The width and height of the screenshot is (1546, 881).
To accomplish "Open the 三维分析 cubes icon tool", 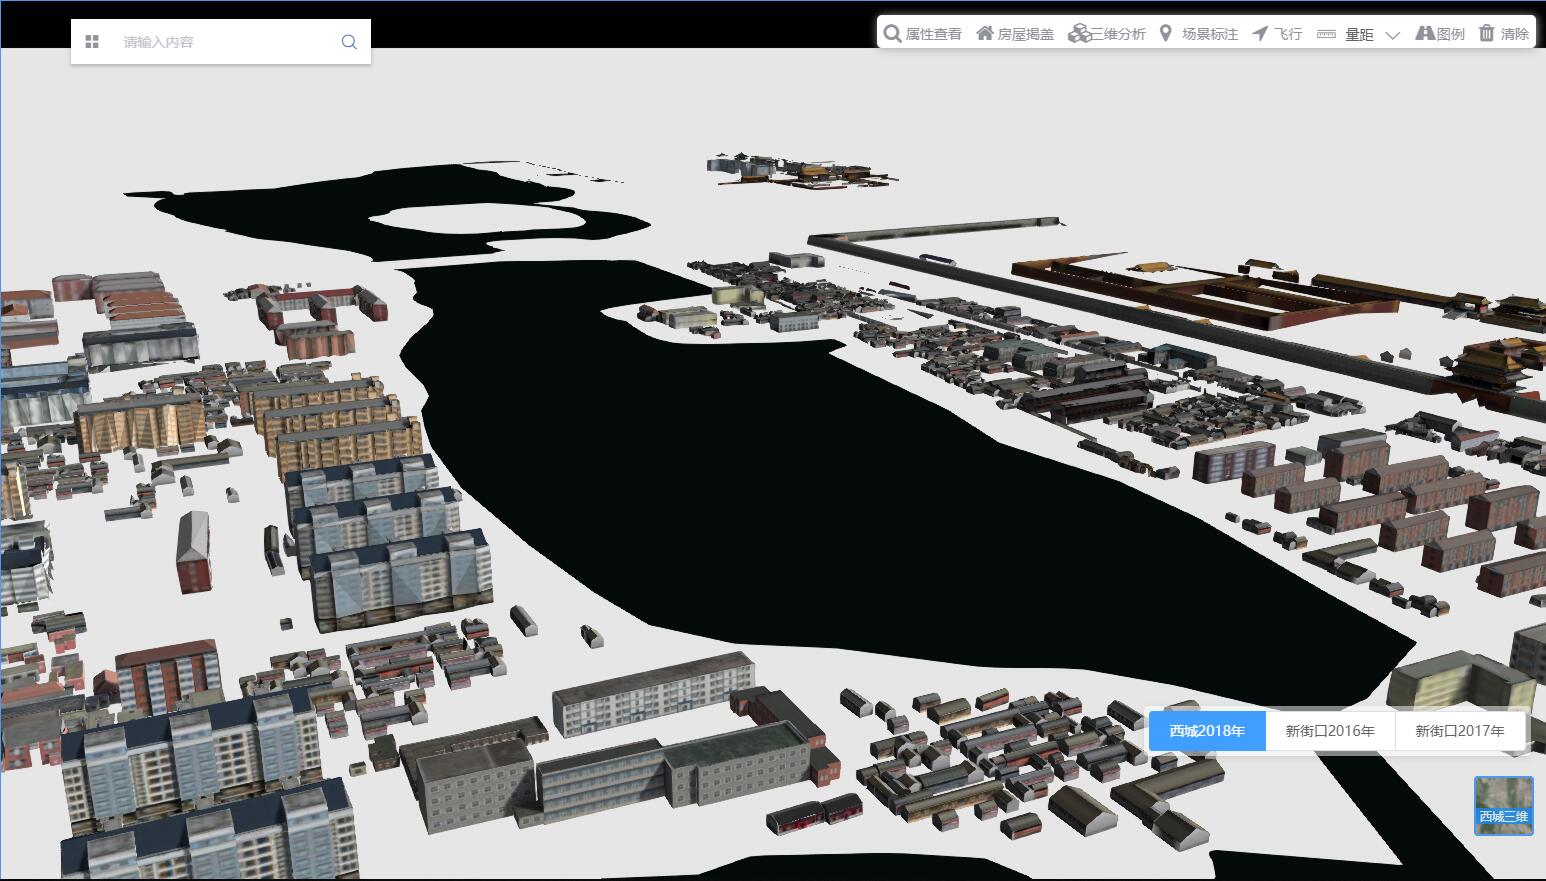I will click(x=1079, y=34).
